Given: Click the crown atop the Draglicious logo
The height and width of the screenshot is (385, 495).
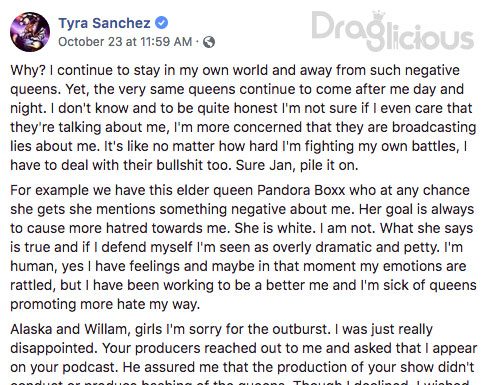Looking at the screenshot, I should click(x=379, y=17).
